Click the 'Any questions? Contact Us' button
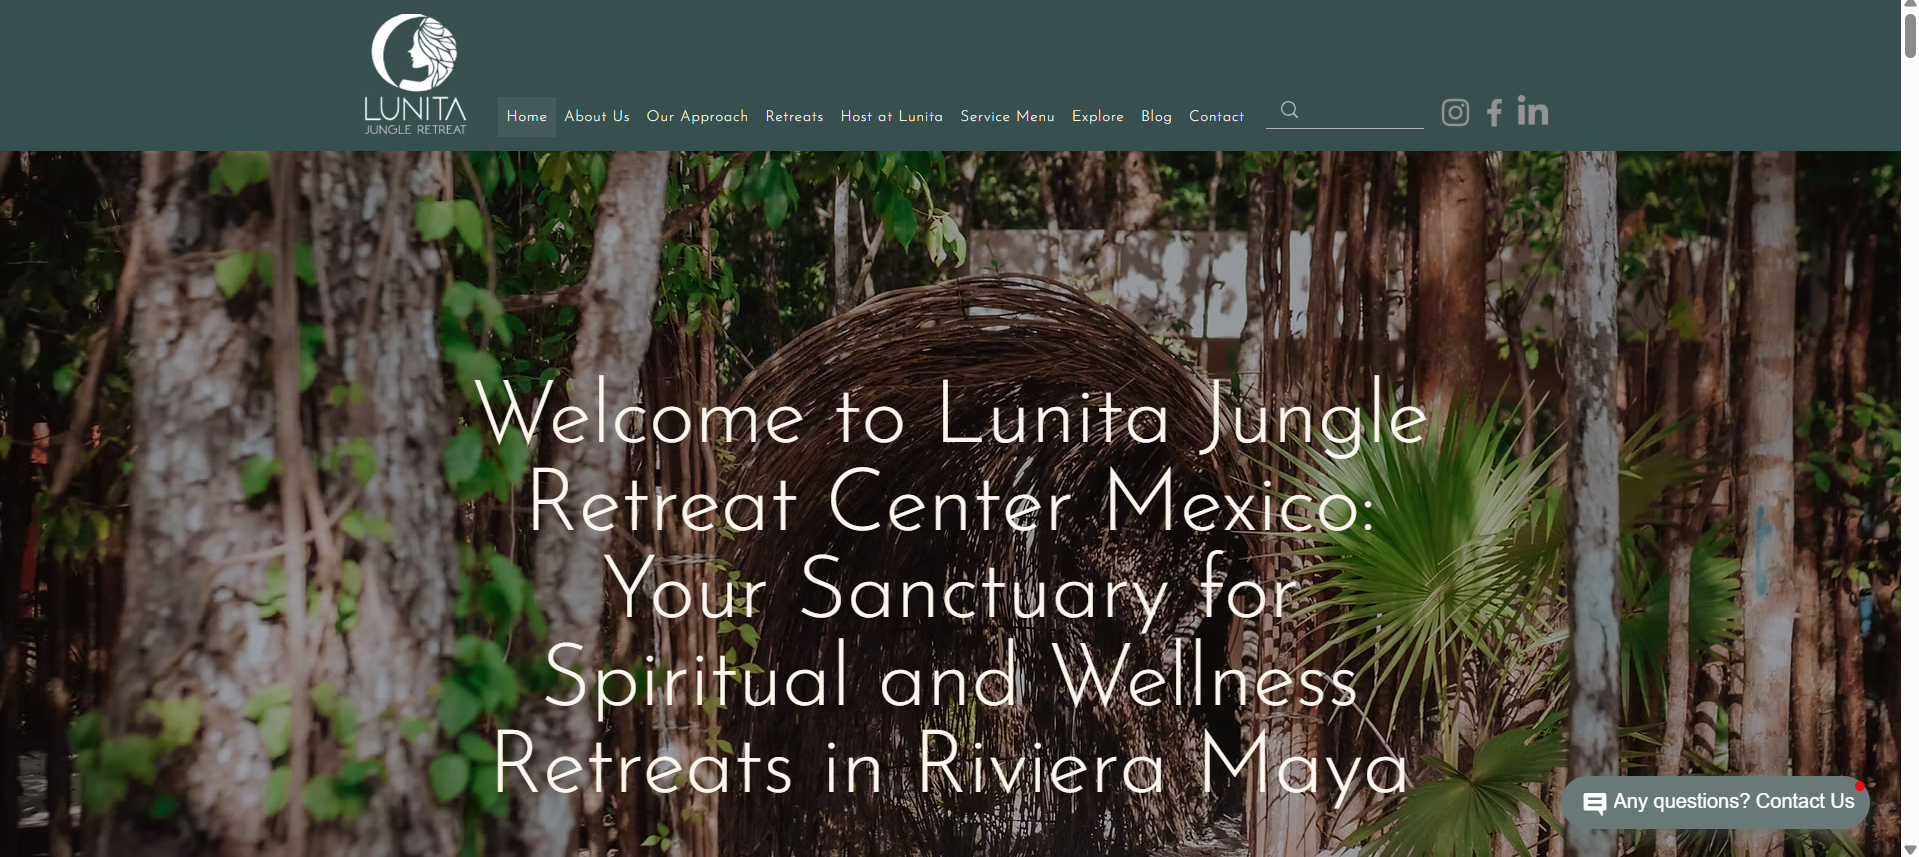 pyautogui.click(x=1716, y=802)
